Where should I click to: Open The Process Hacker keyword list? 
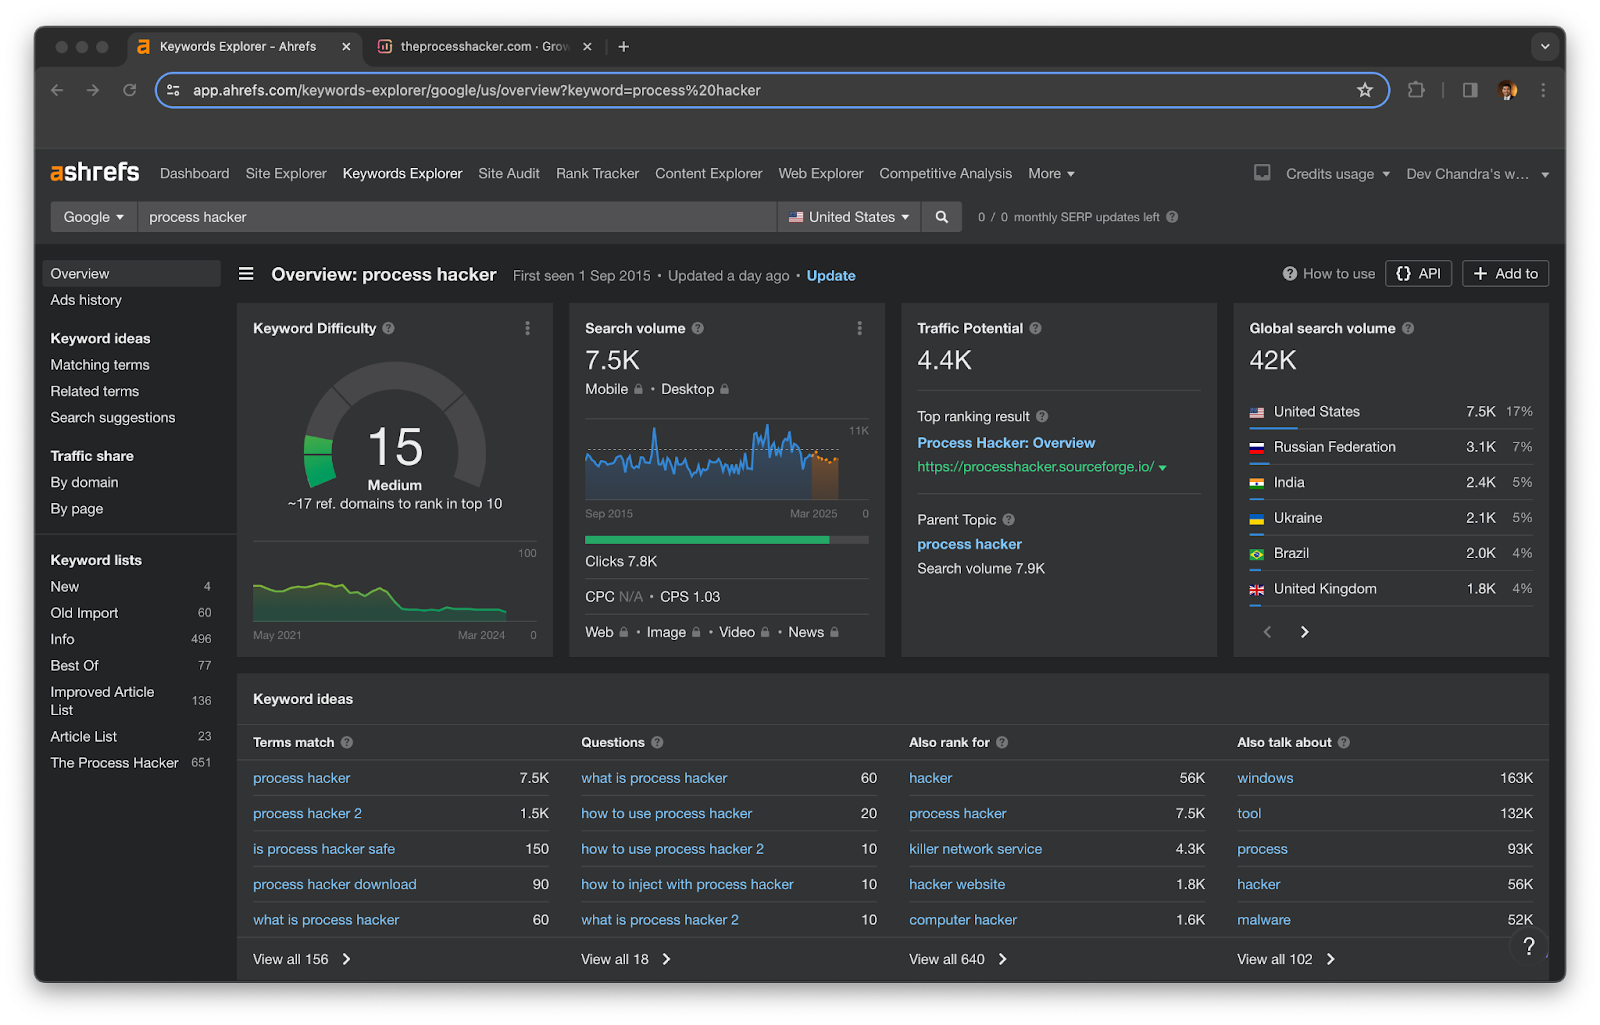click(131, 763)
